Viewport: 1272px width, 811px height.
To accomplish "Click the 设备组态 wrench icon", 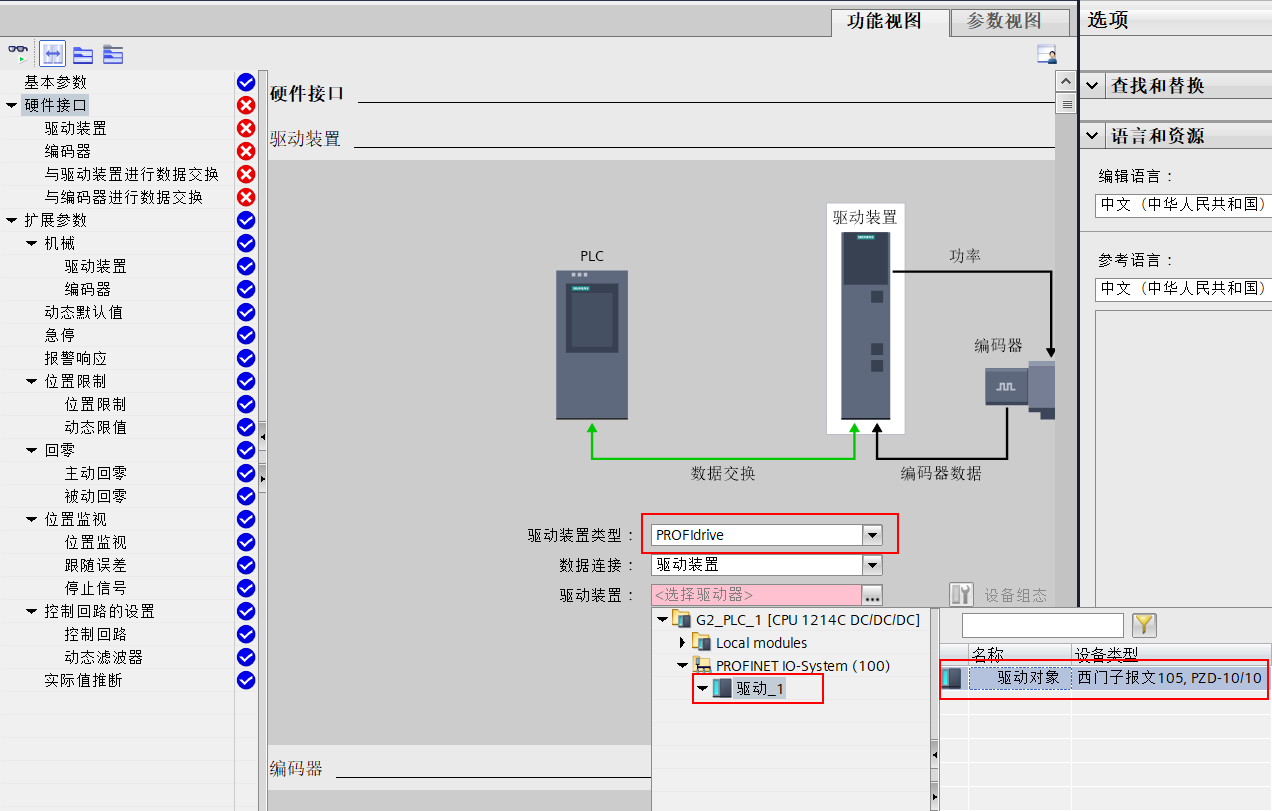I will [x=960, y=594].
